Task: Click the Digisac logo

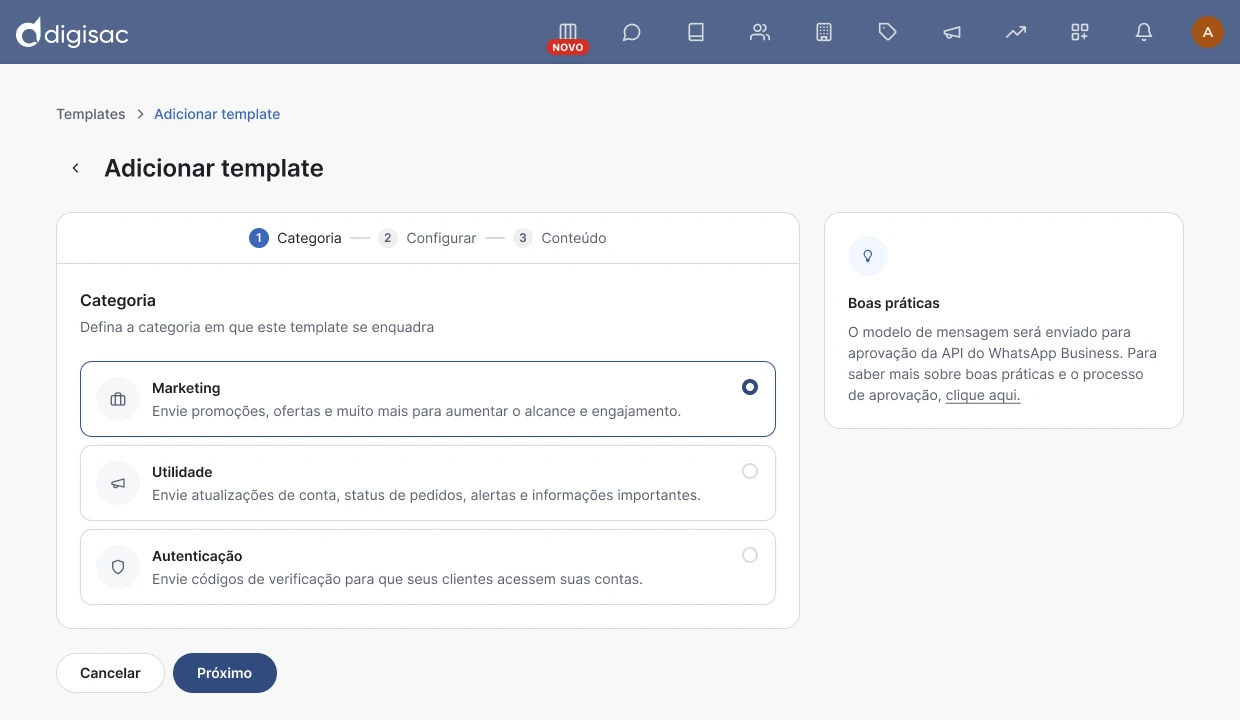Action: (73, 33)
